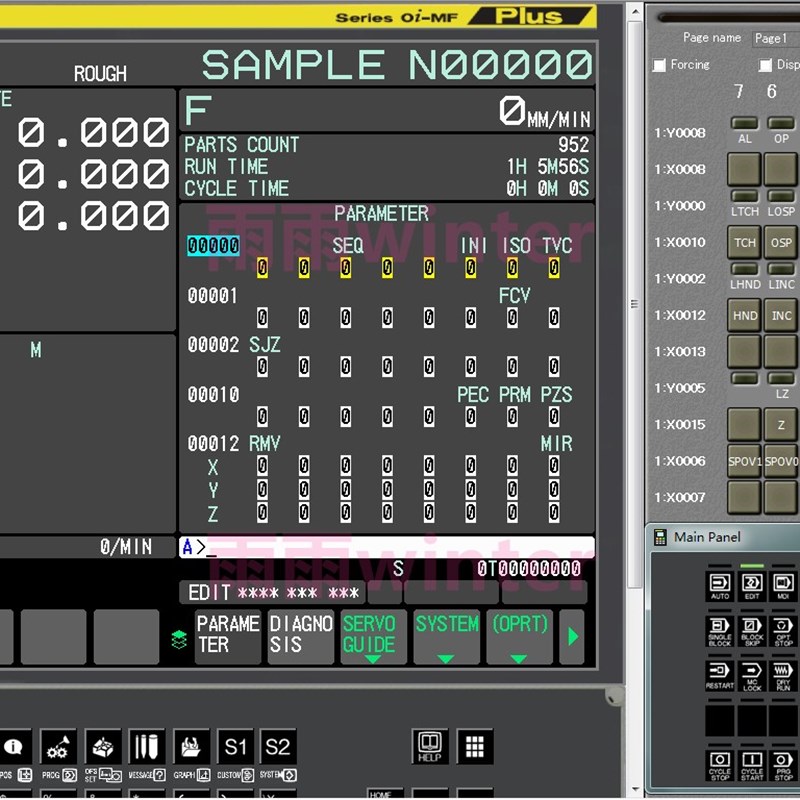The width and height of the screenshot is (800, 800).
Task: Select the DIAGNOSIS soft key
Action: [301, 637]
